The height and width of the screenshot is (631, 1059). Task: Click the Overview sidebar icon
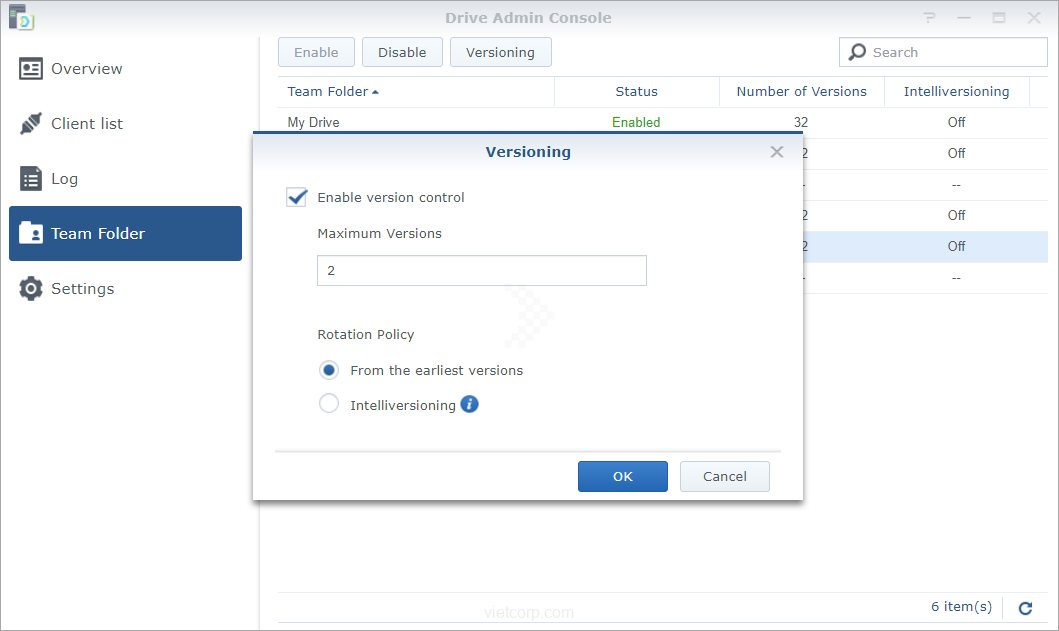pos(31,69)
